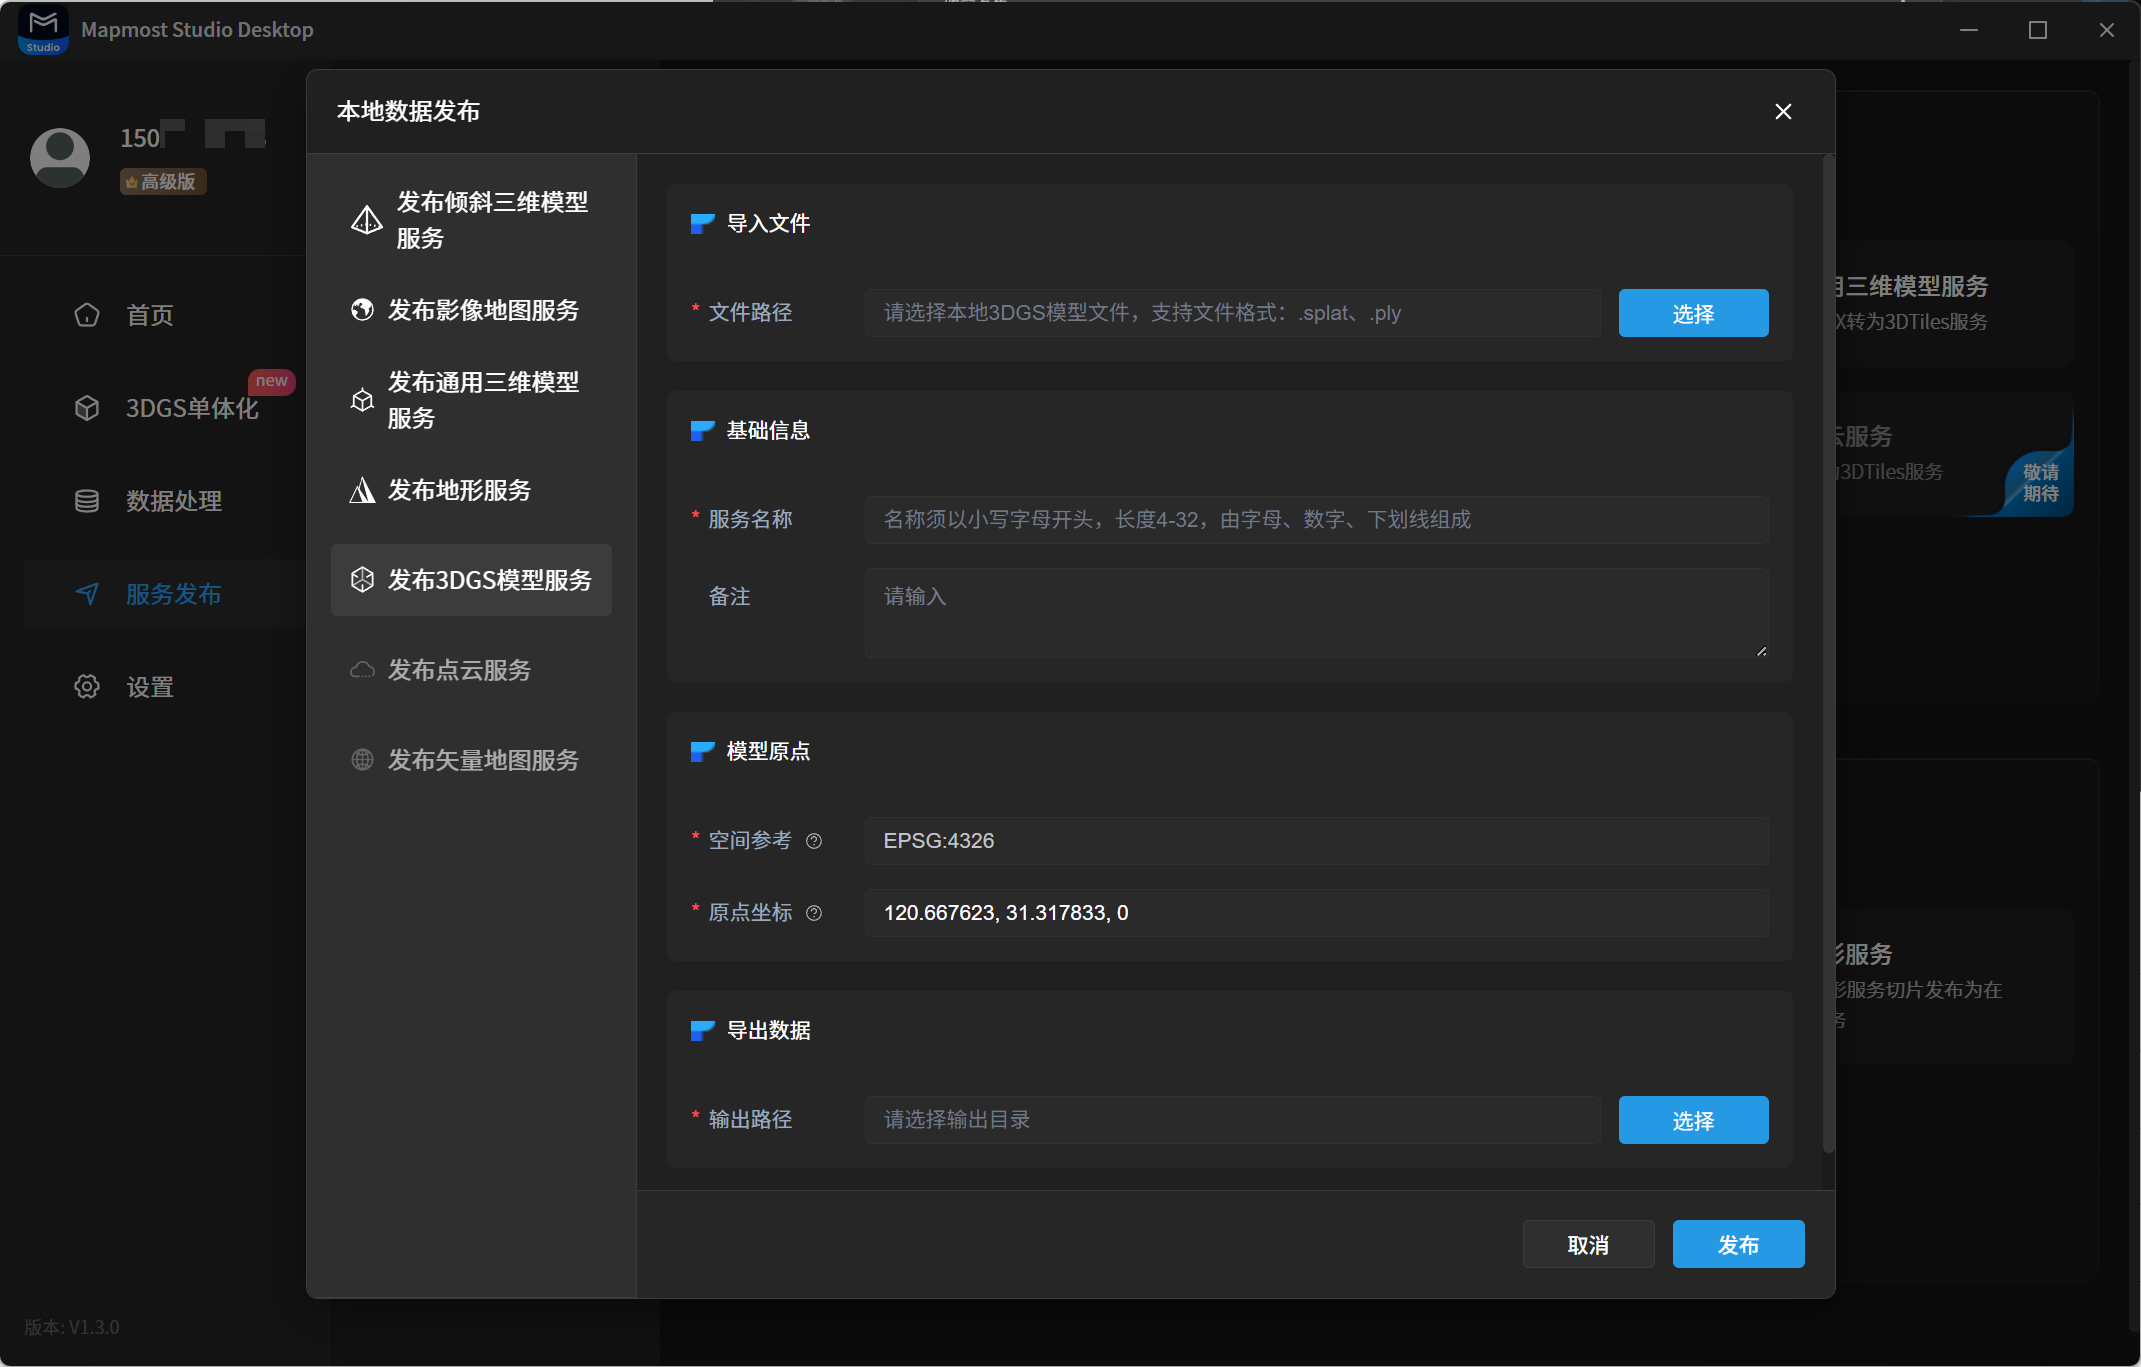The height and width of the screenshot is (1367, 2141).
Task: Click the red new badge on 3DGS单体化
Action: point(271,381)
